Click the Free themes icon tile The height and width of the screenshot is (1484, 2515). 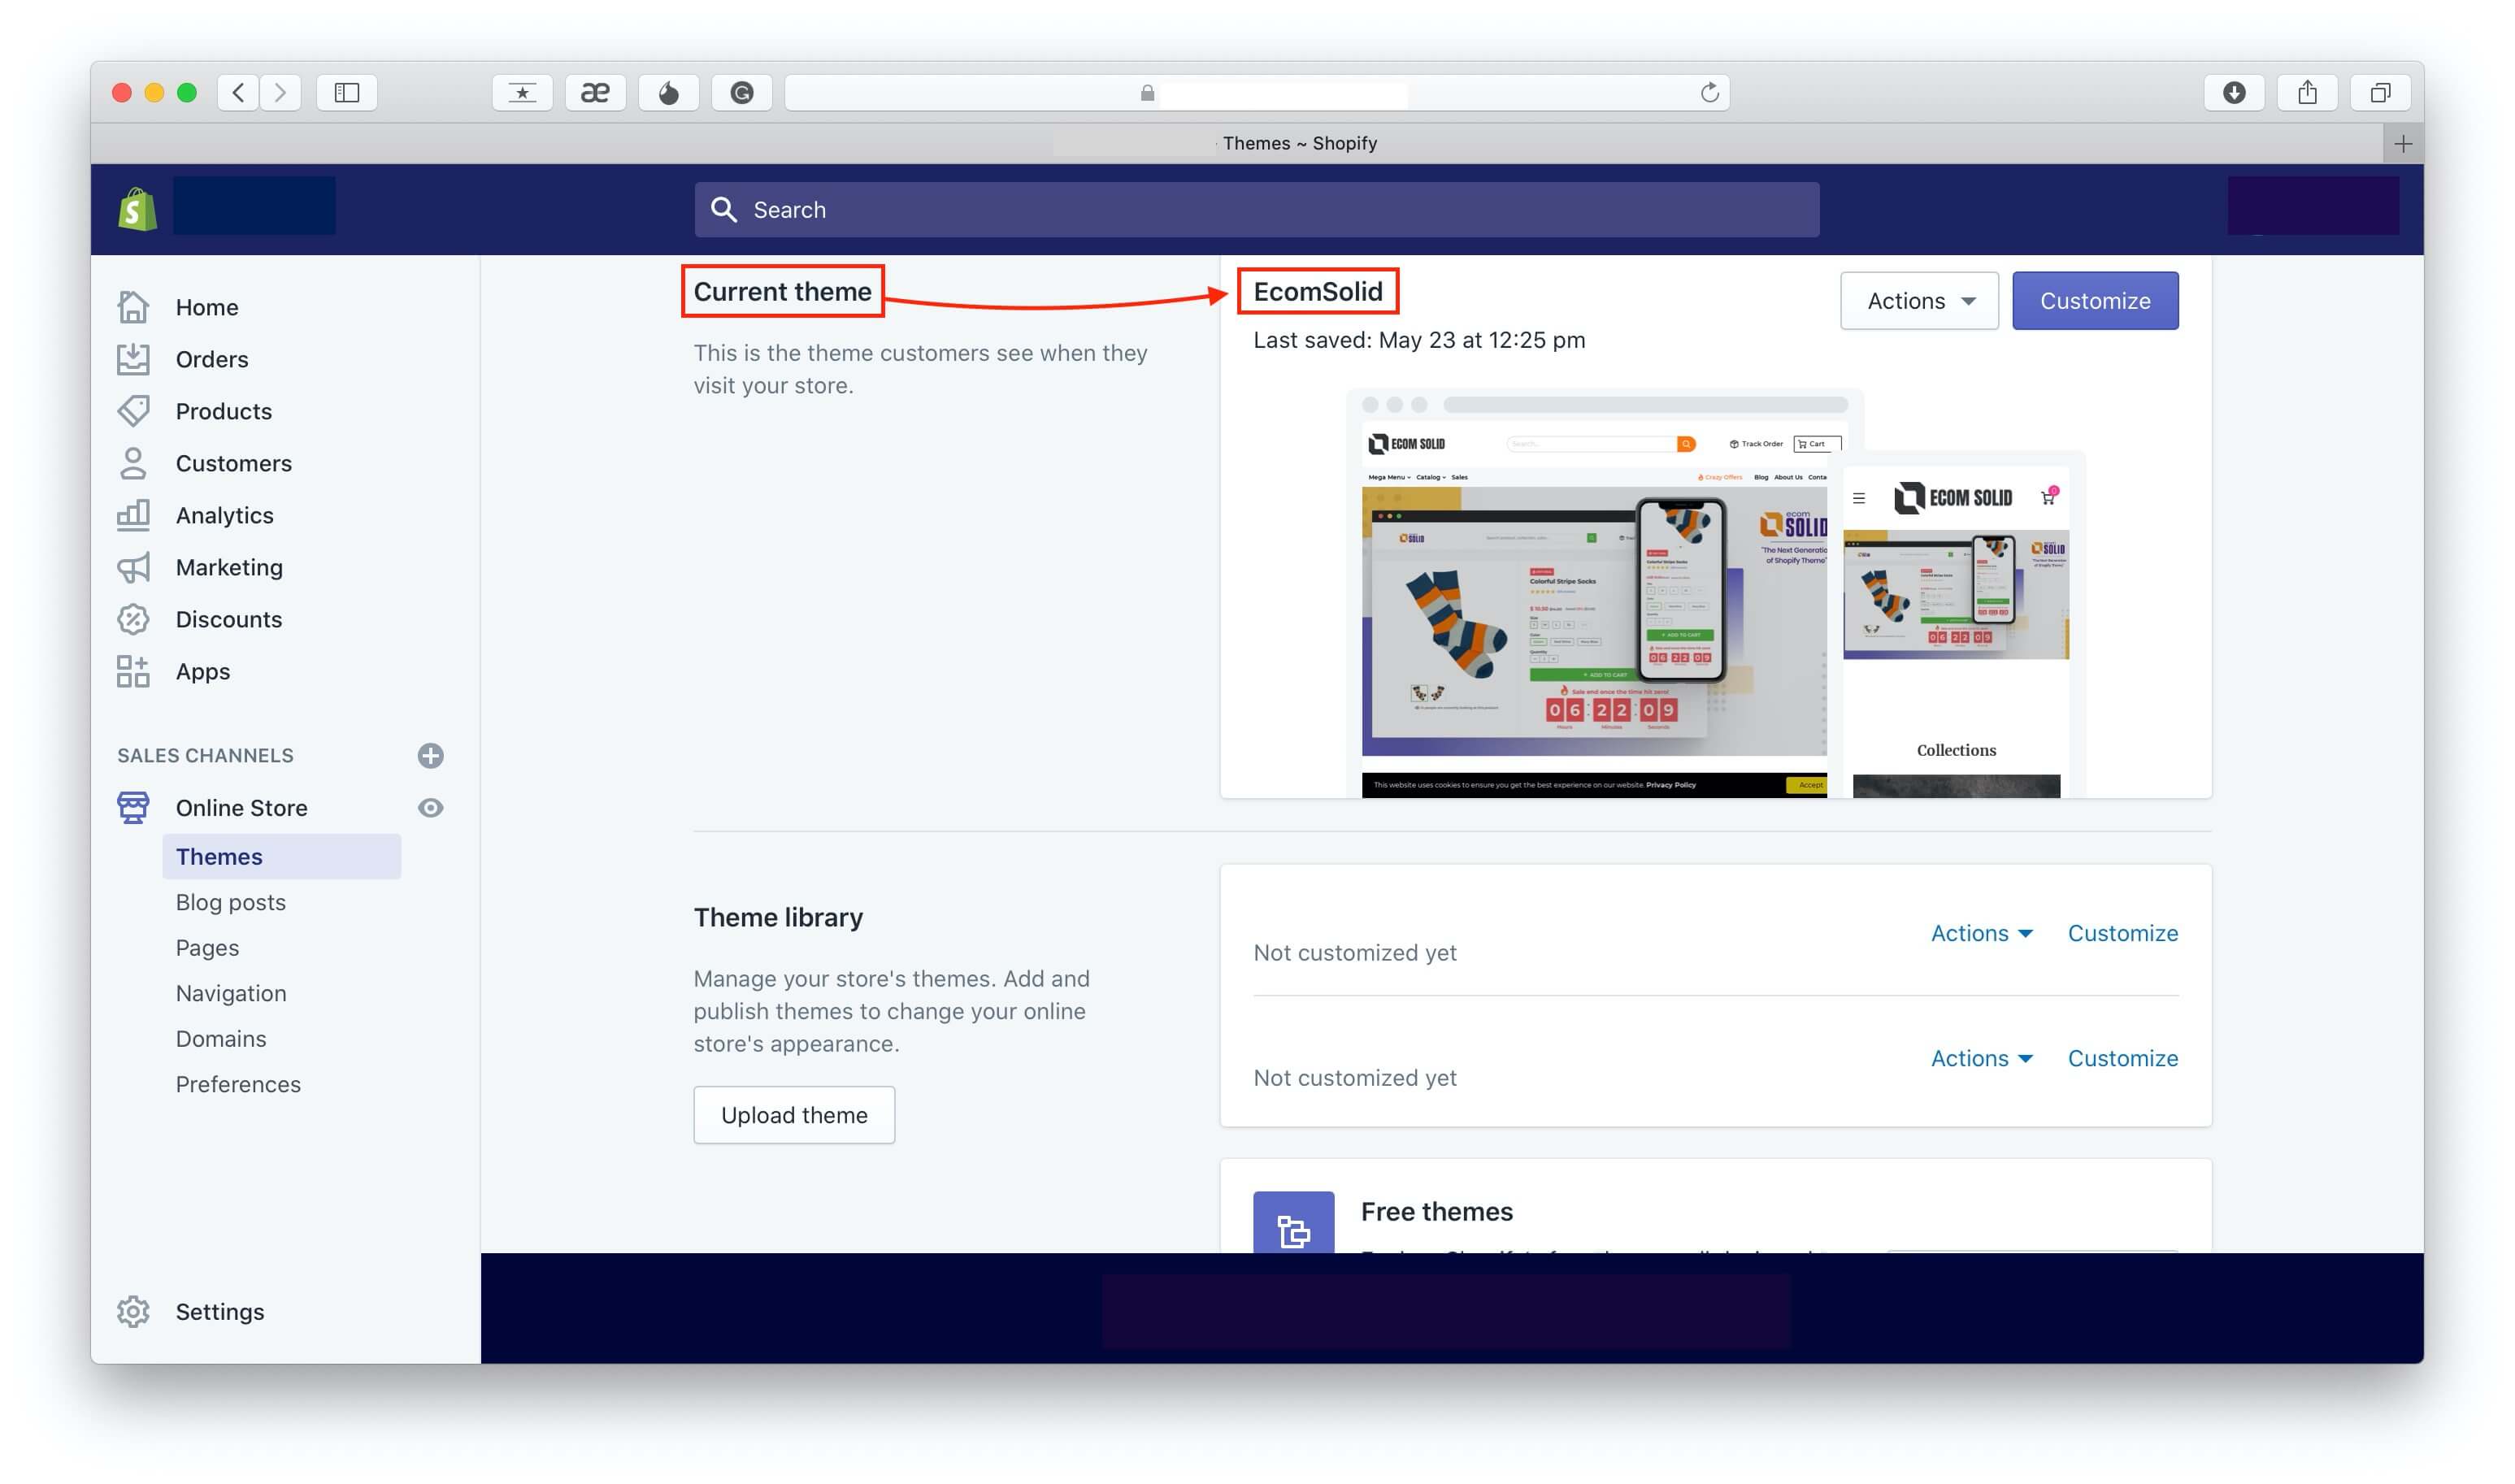point(1294,1222)
